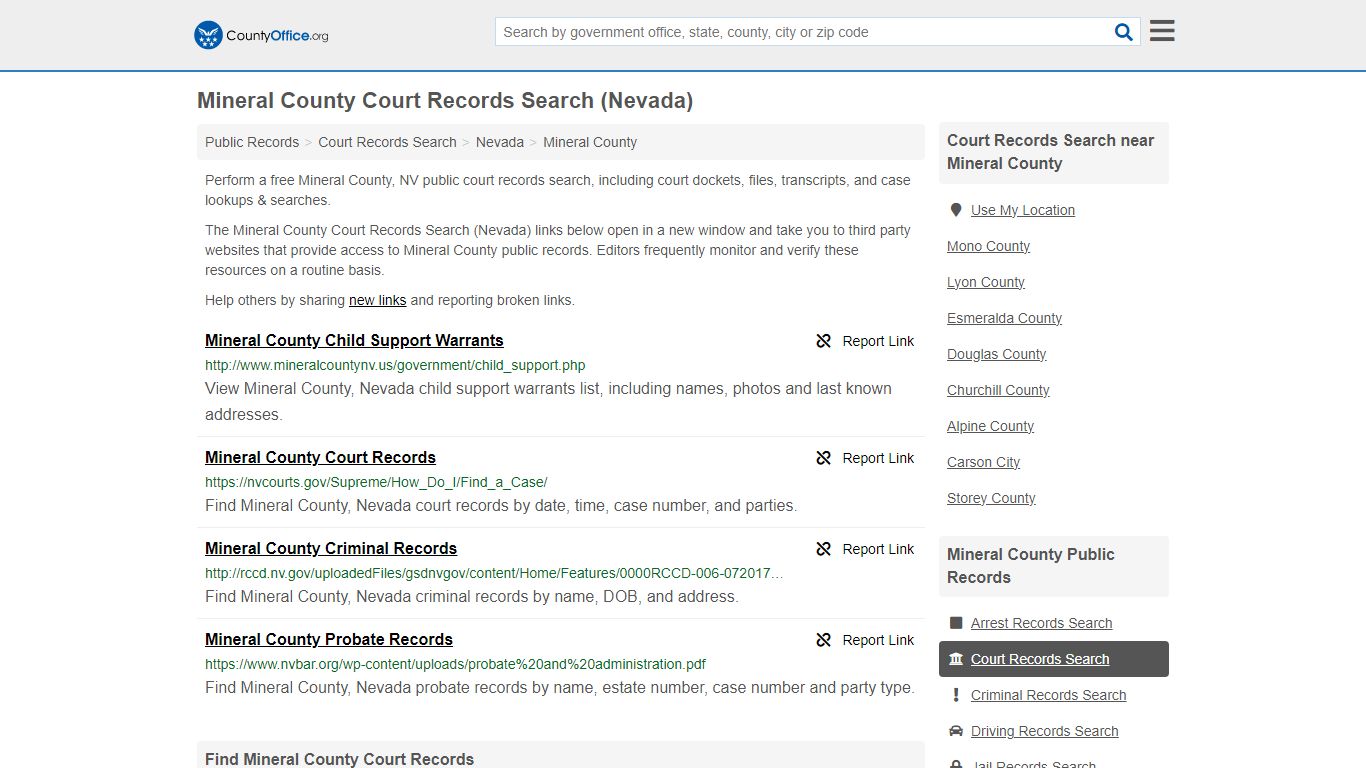Viewport: 1366px width, 768px height.
Task: Report Link for Child Support Warrants
Action: tap(878, 341)
